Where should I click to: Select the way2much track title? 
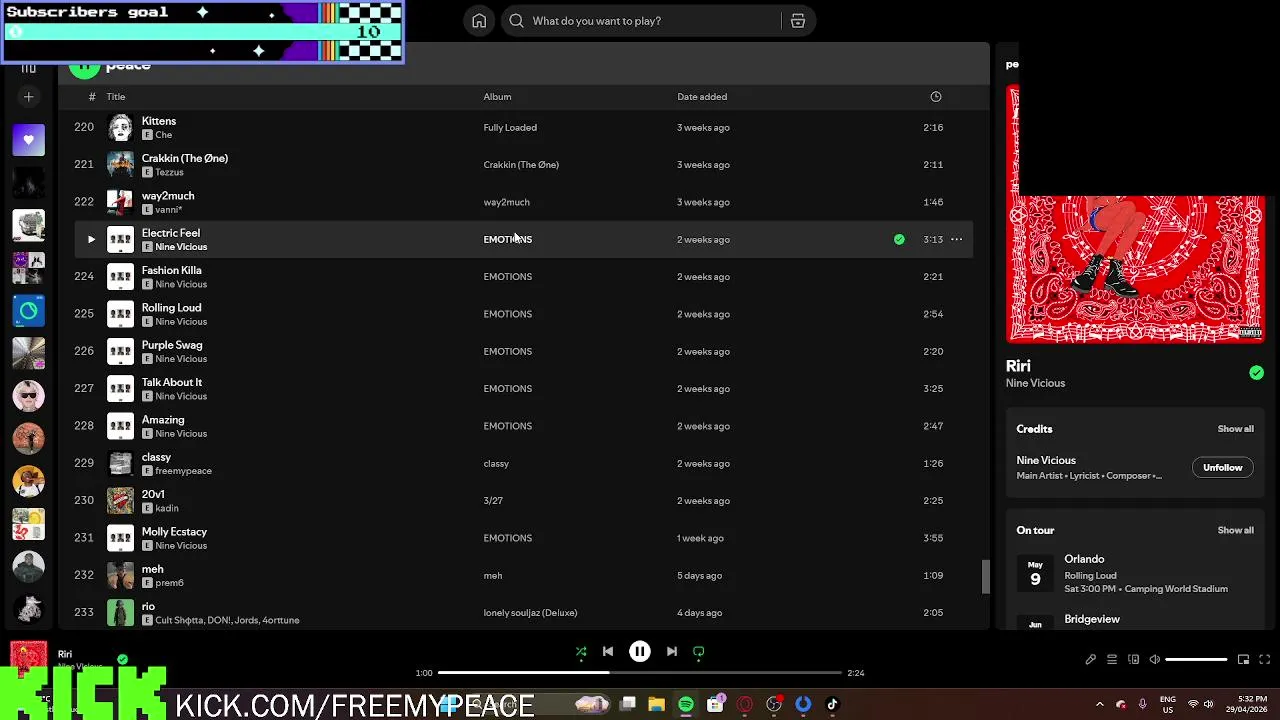pos(168,196)
